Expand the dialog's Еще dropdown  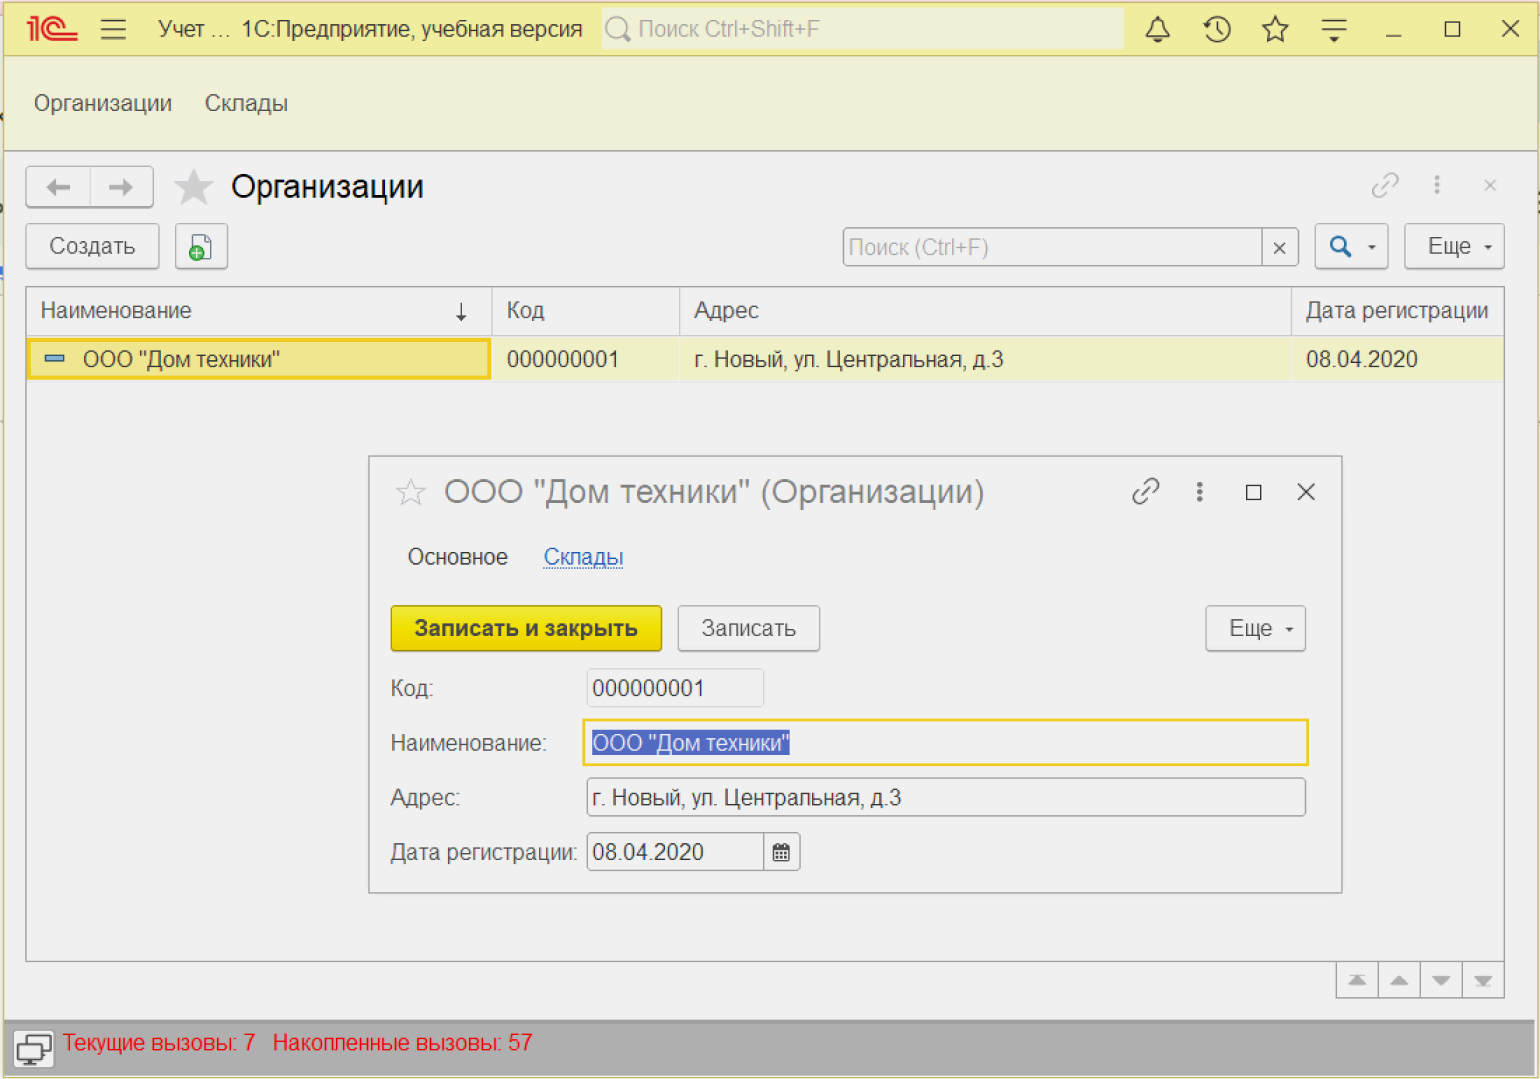click(1255, 629)
